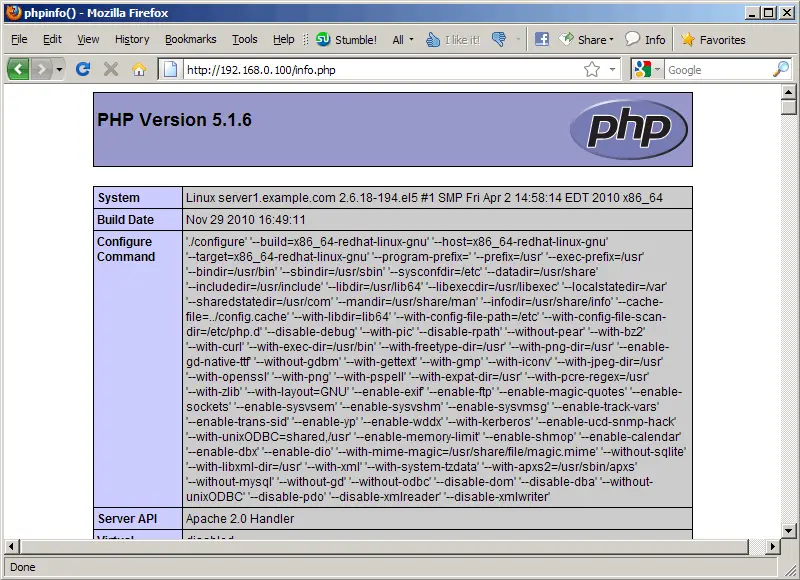
Task: Click the PHP Version 5.1.6 heading
Action: pos(174,120)
